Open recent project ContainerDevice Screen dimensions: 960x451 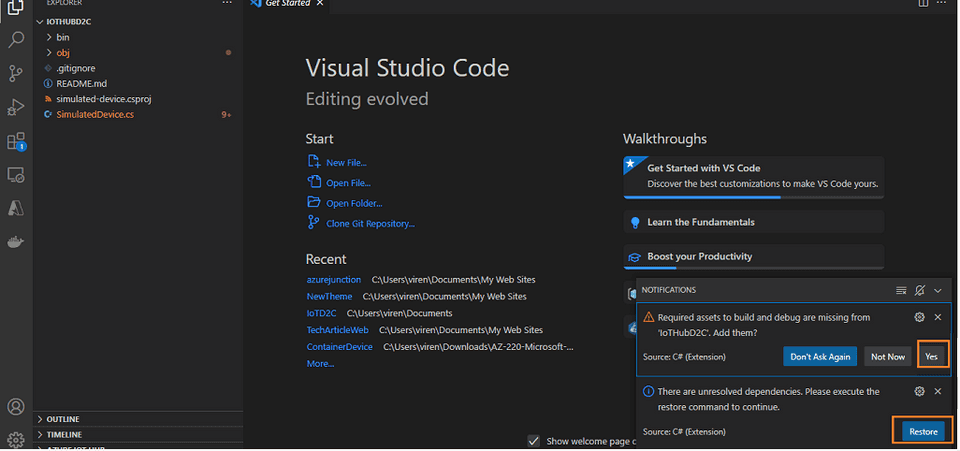point(339,346)
